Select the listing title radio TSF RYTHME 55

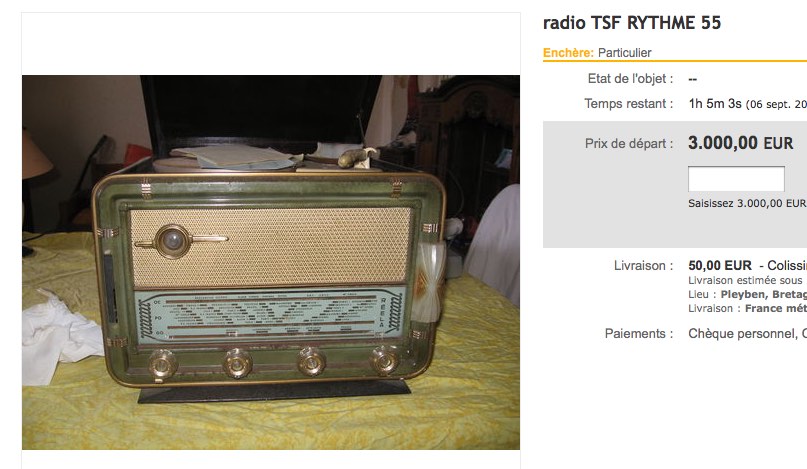pyautogui.click(x=632, y=23)
